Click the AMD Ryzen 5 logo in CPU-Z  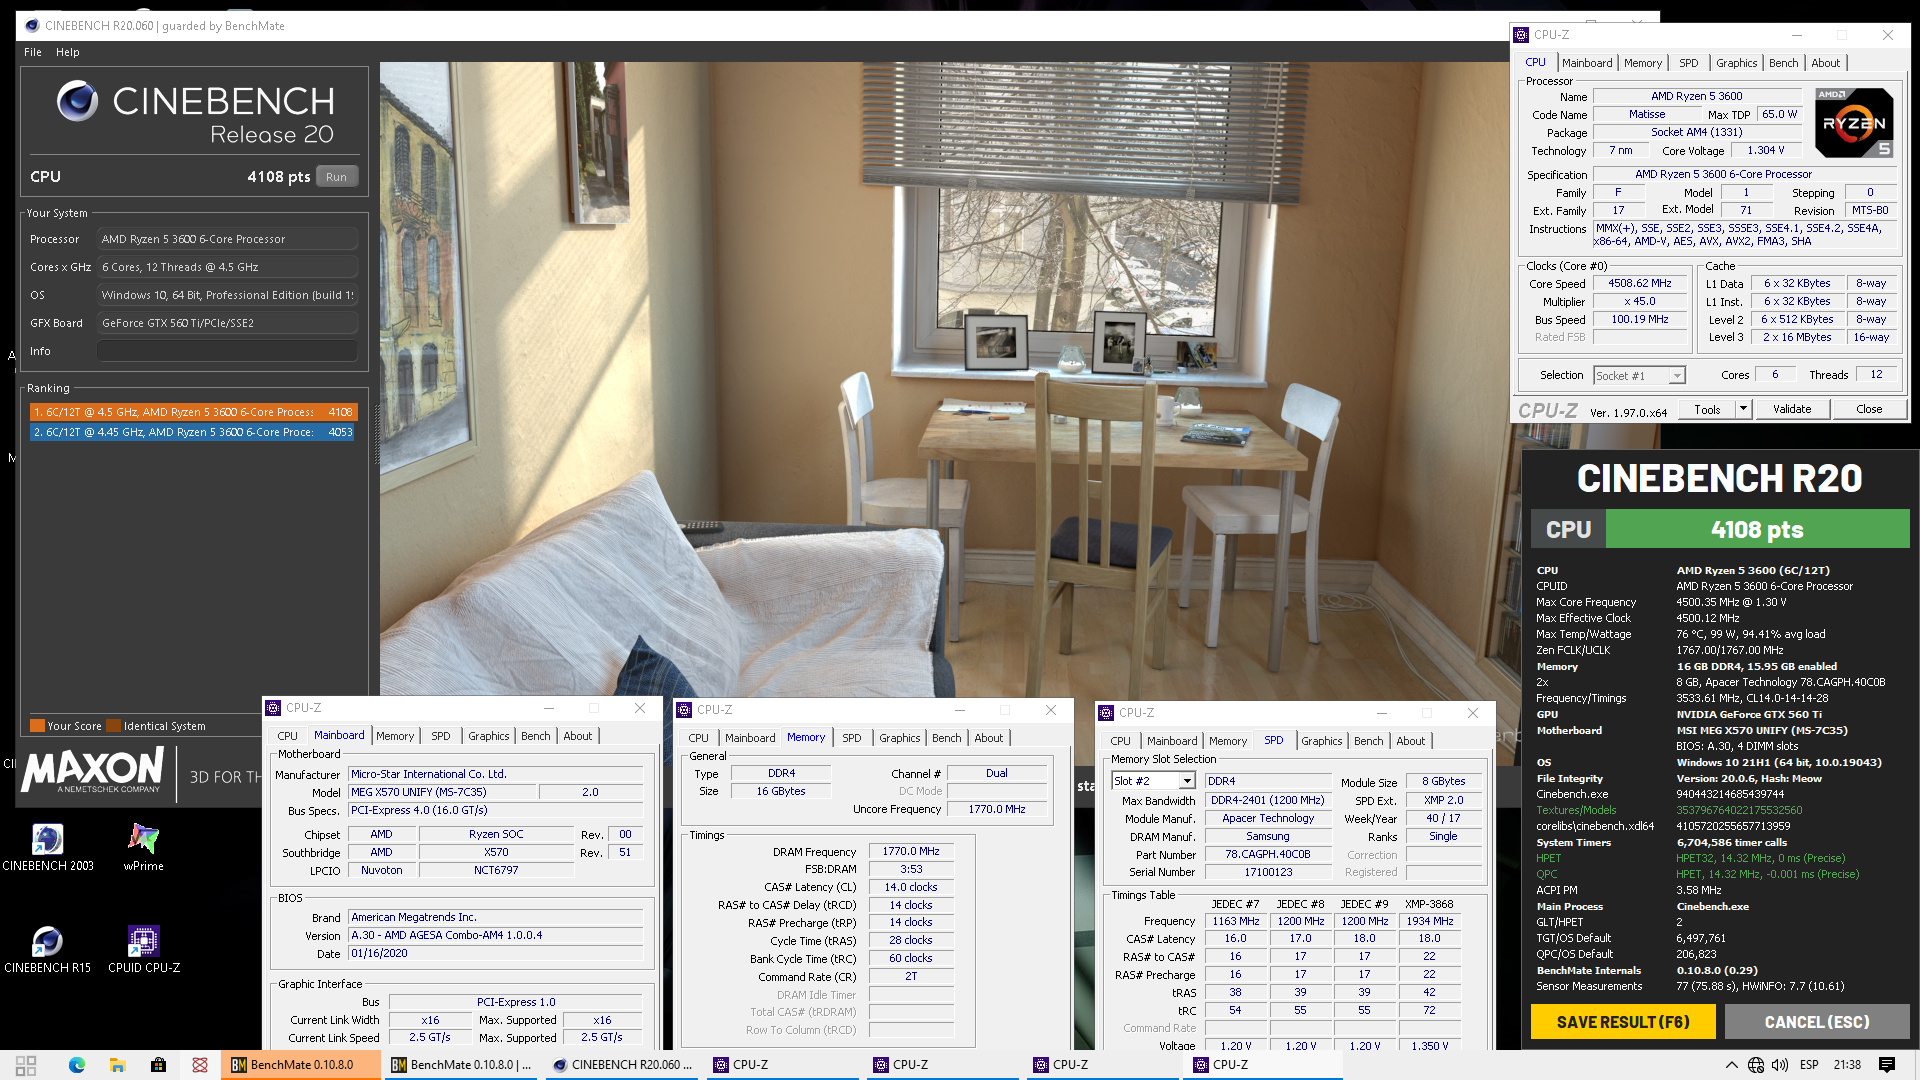pos(1854,122)
